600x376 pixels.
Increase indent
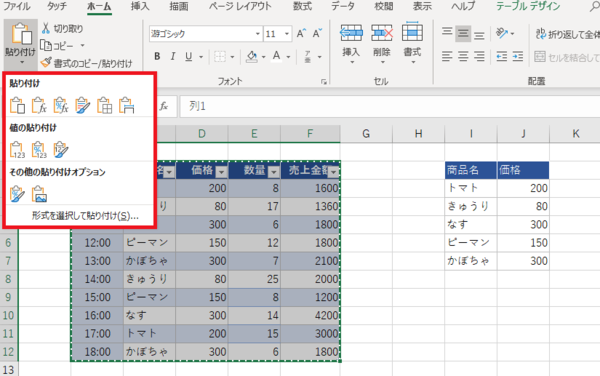(518, 57)
